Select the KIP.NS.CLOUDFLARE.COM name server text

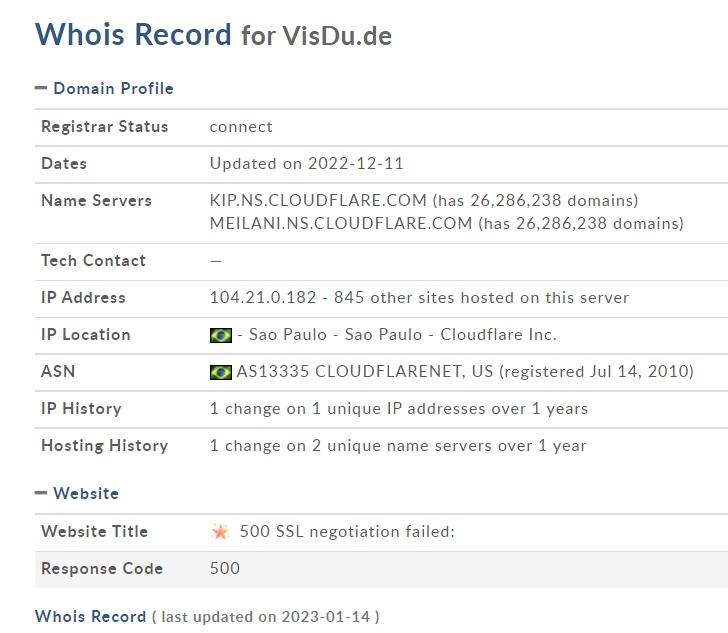click(x=318, y=200)
